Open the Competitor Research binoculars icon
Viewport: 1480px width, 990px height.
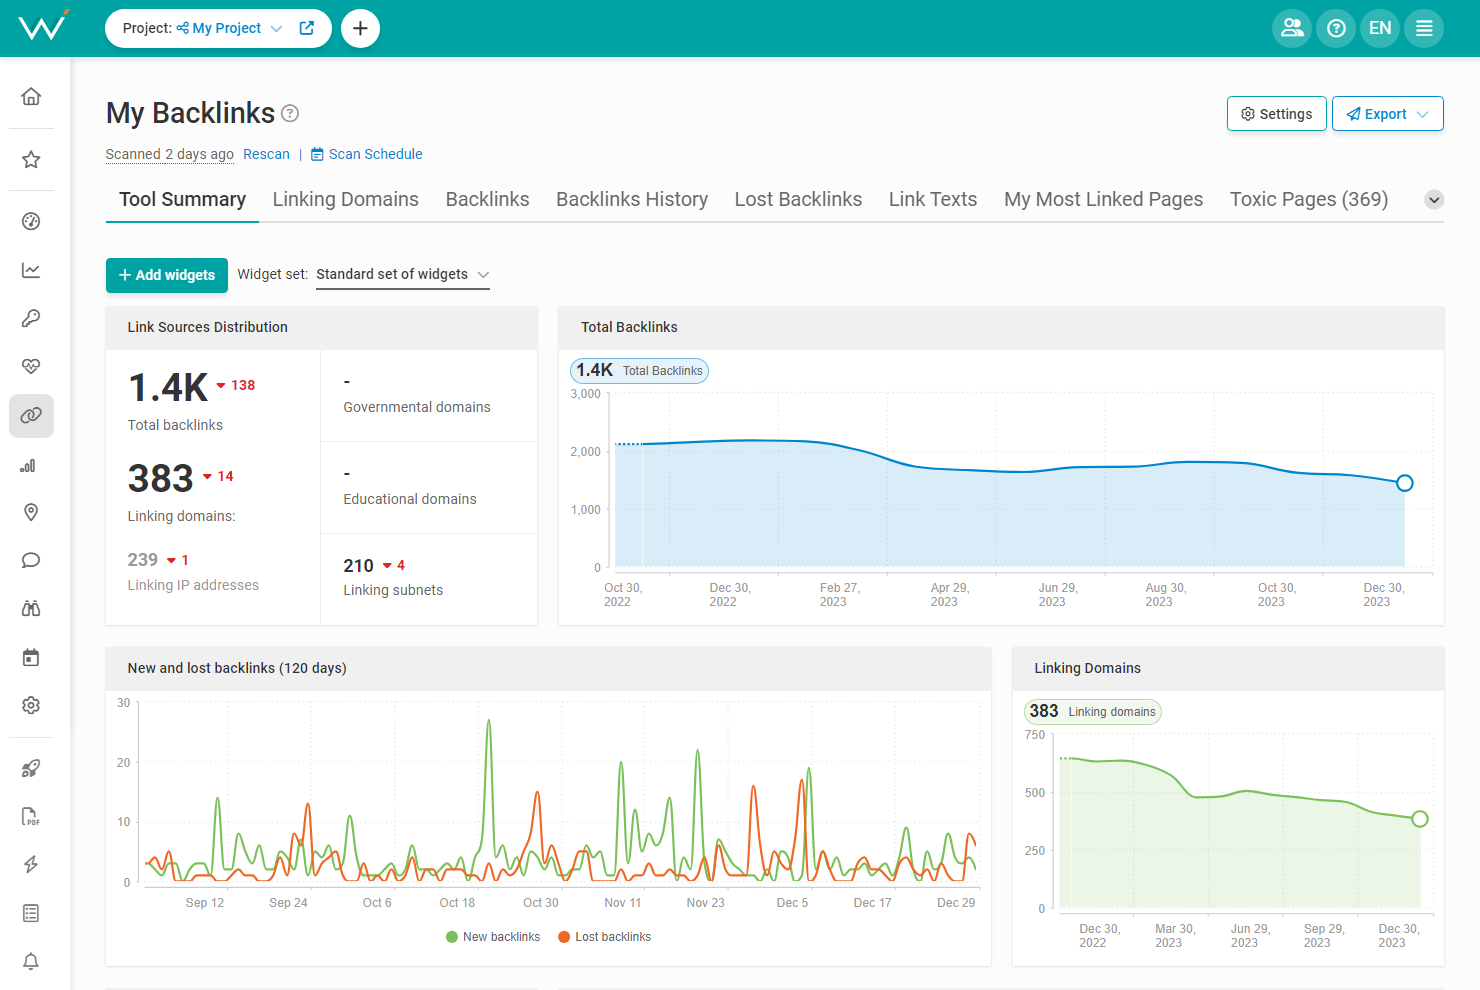tap(31, 608)
